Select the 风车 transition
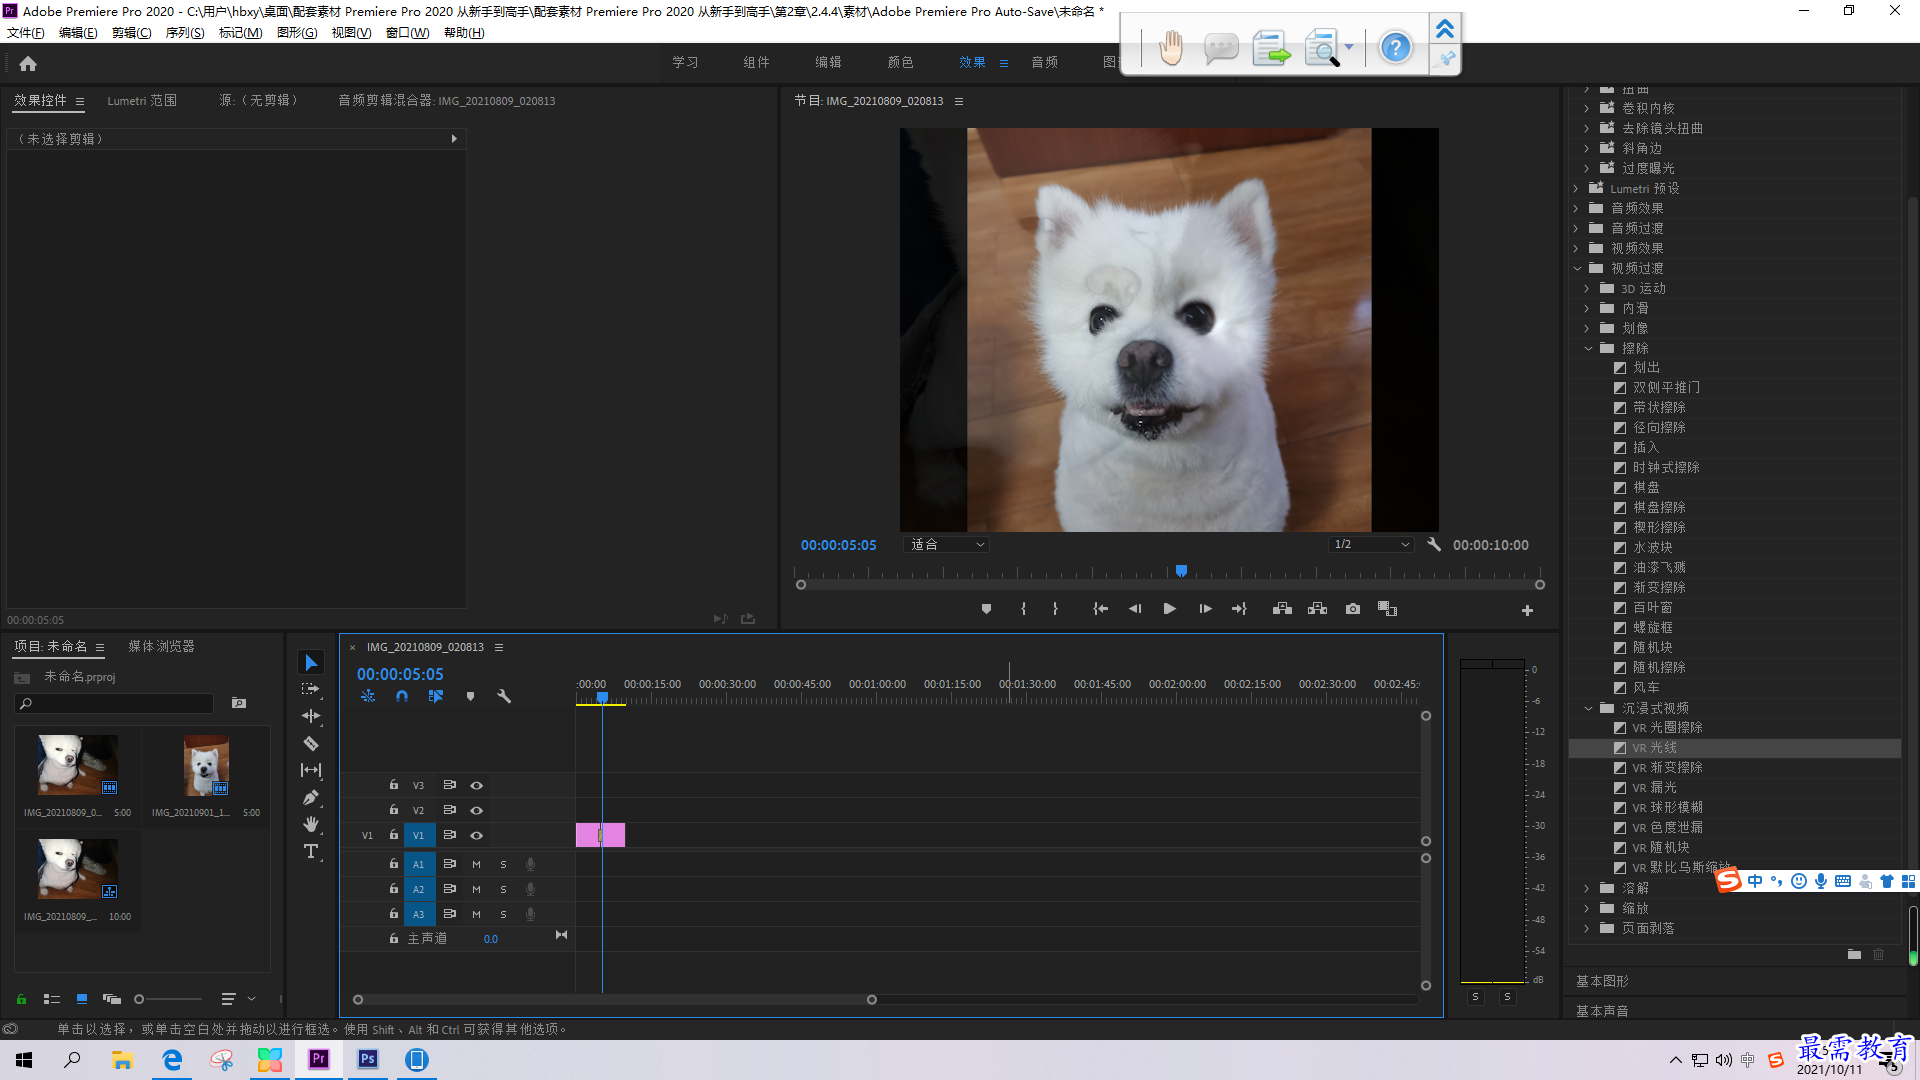The image size is (1920, 1080). click(1646, 688)
